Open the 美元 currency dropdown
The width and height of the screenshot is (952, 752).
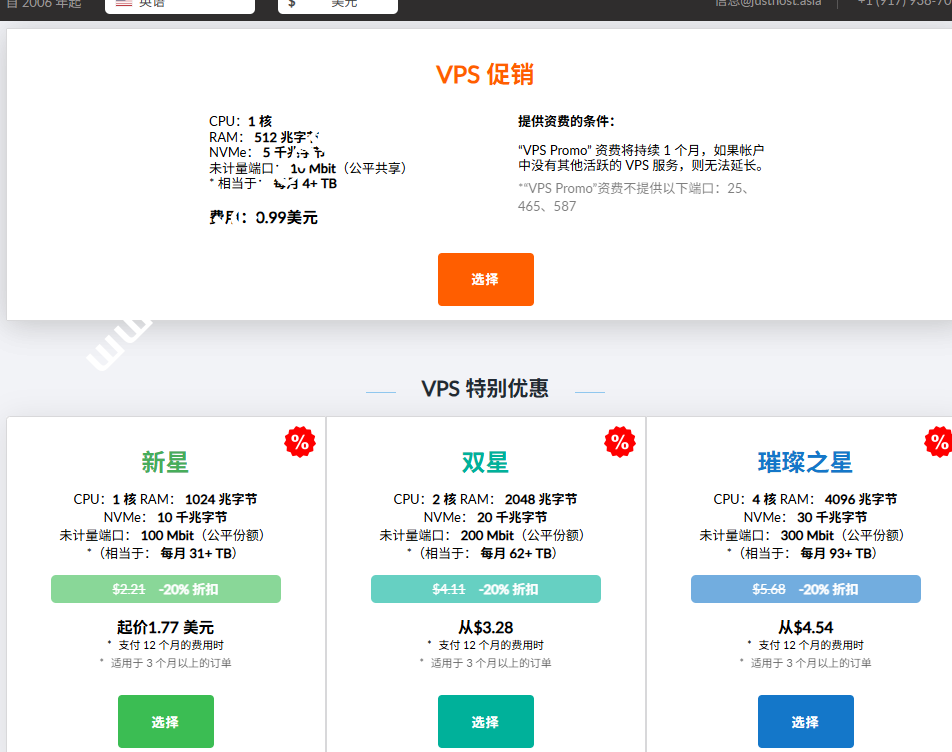340,3
